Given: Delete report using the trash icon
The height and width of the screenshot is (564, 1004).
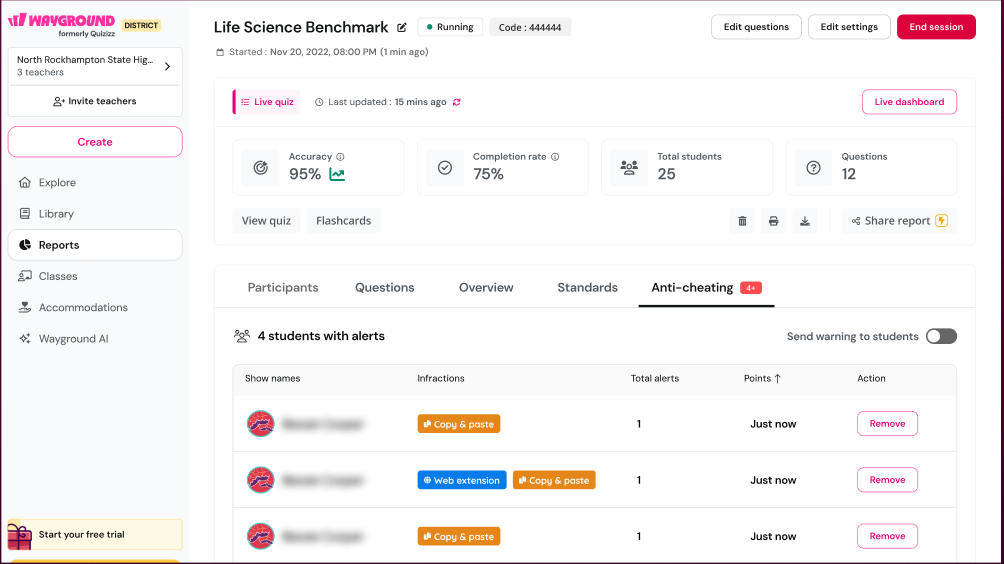Looking at the screenshot, I should pos(742,221).
